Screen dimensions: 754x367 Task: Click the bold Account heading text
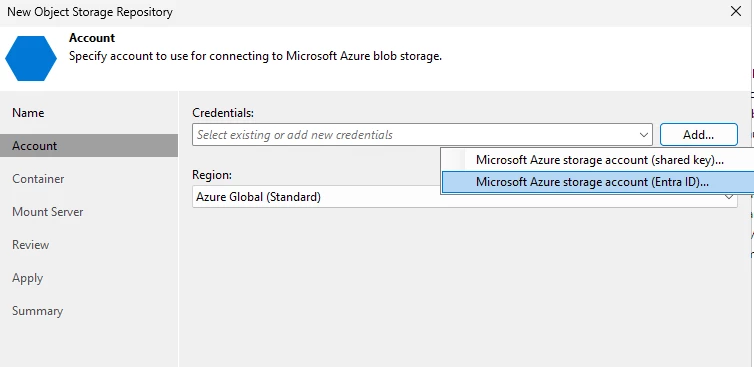pos(92,38)
